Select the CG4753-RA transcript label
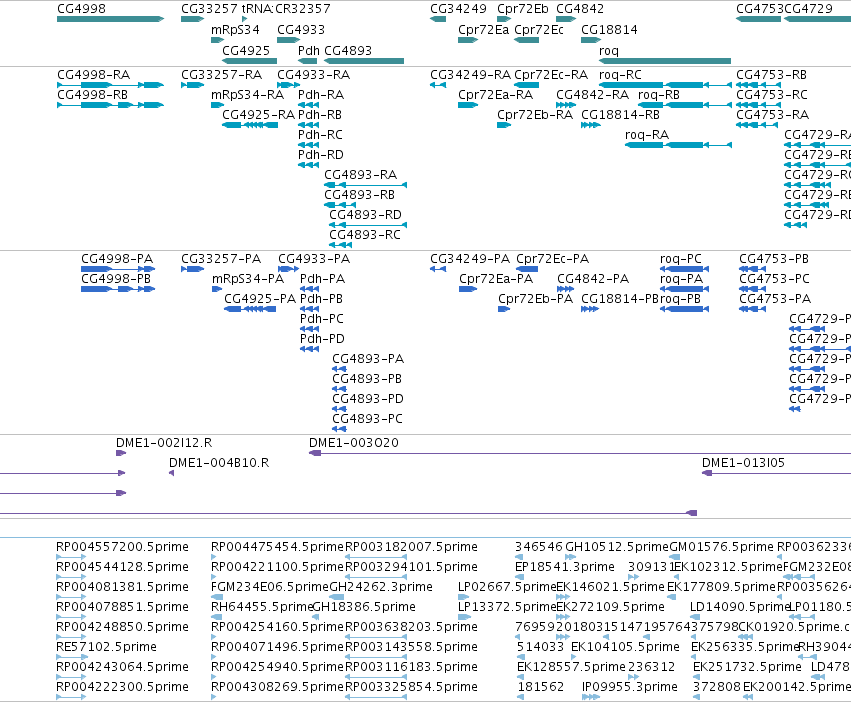 pos(772,115)
